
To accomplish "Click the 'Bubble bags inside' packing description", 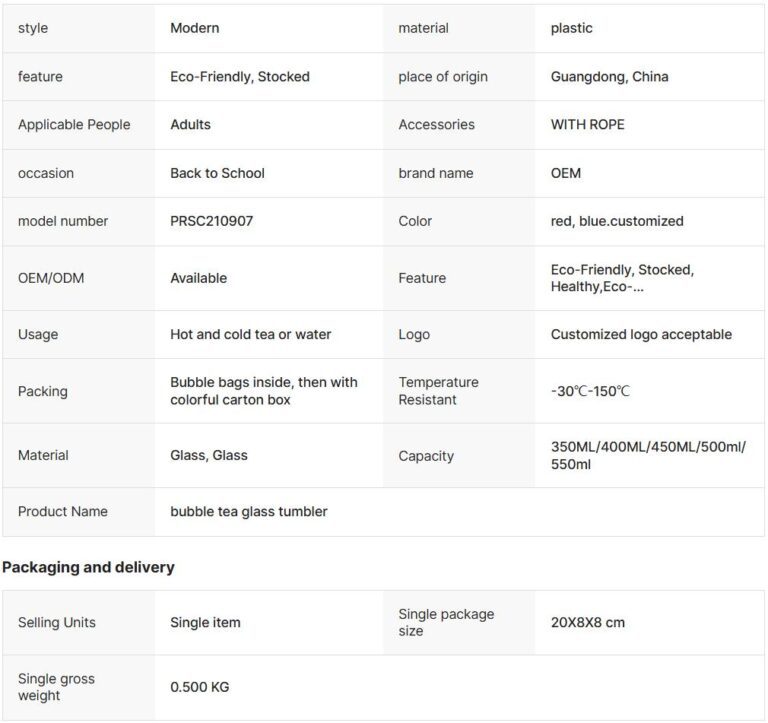I will [264, 391].
